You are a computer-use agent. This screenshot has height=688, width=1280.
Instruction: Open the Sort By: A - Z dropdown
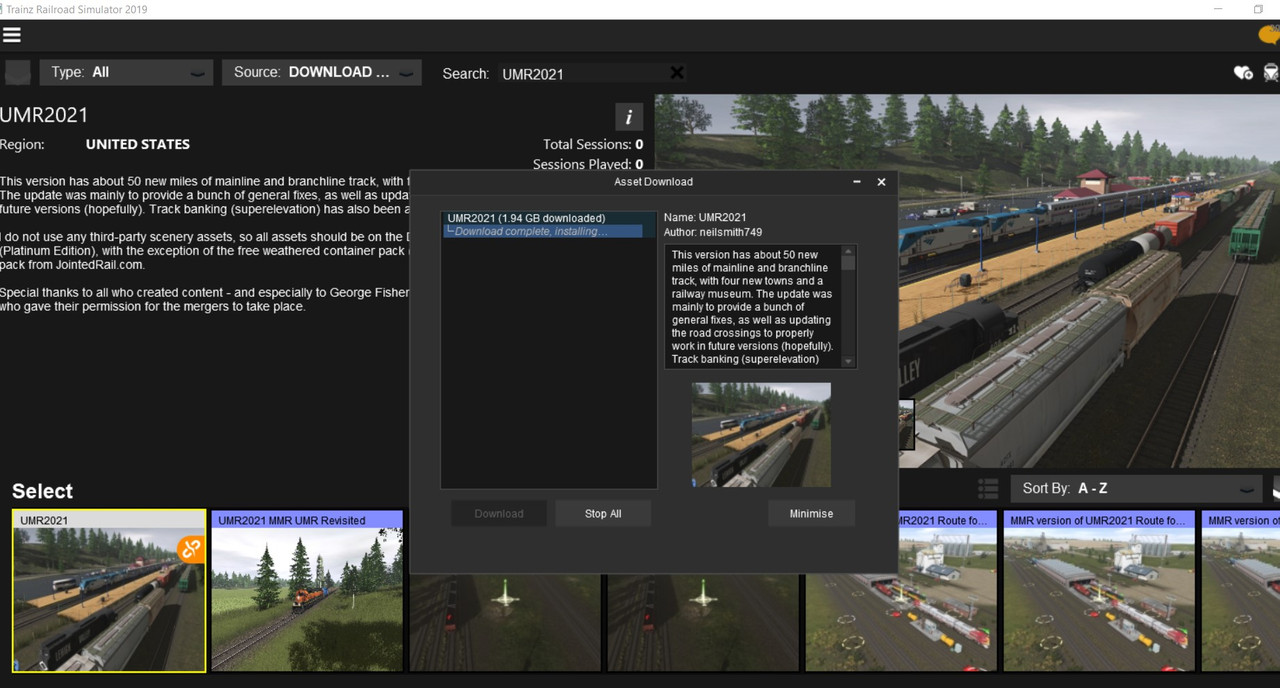(1135, 488)
